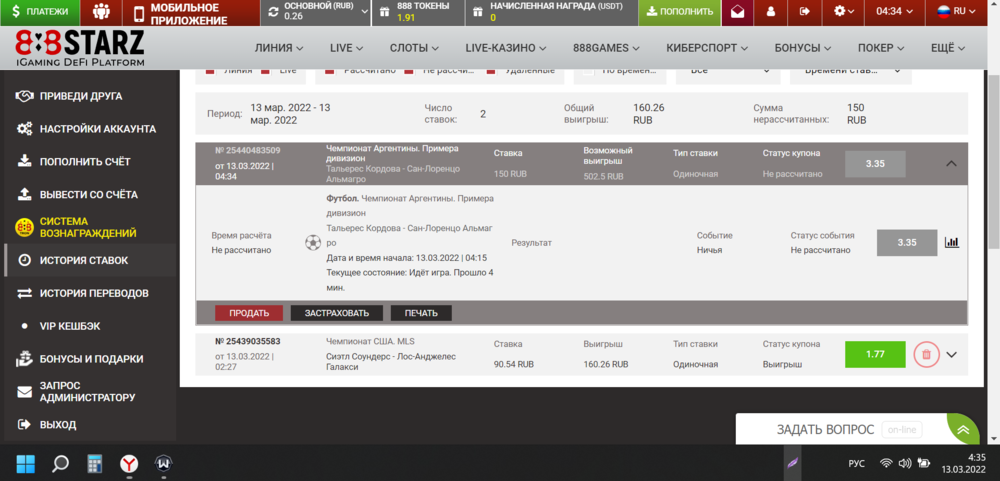Screen dimensions: 1000x481
Task: Click the РУС keyboard language indicator
Action: (857, 463)
